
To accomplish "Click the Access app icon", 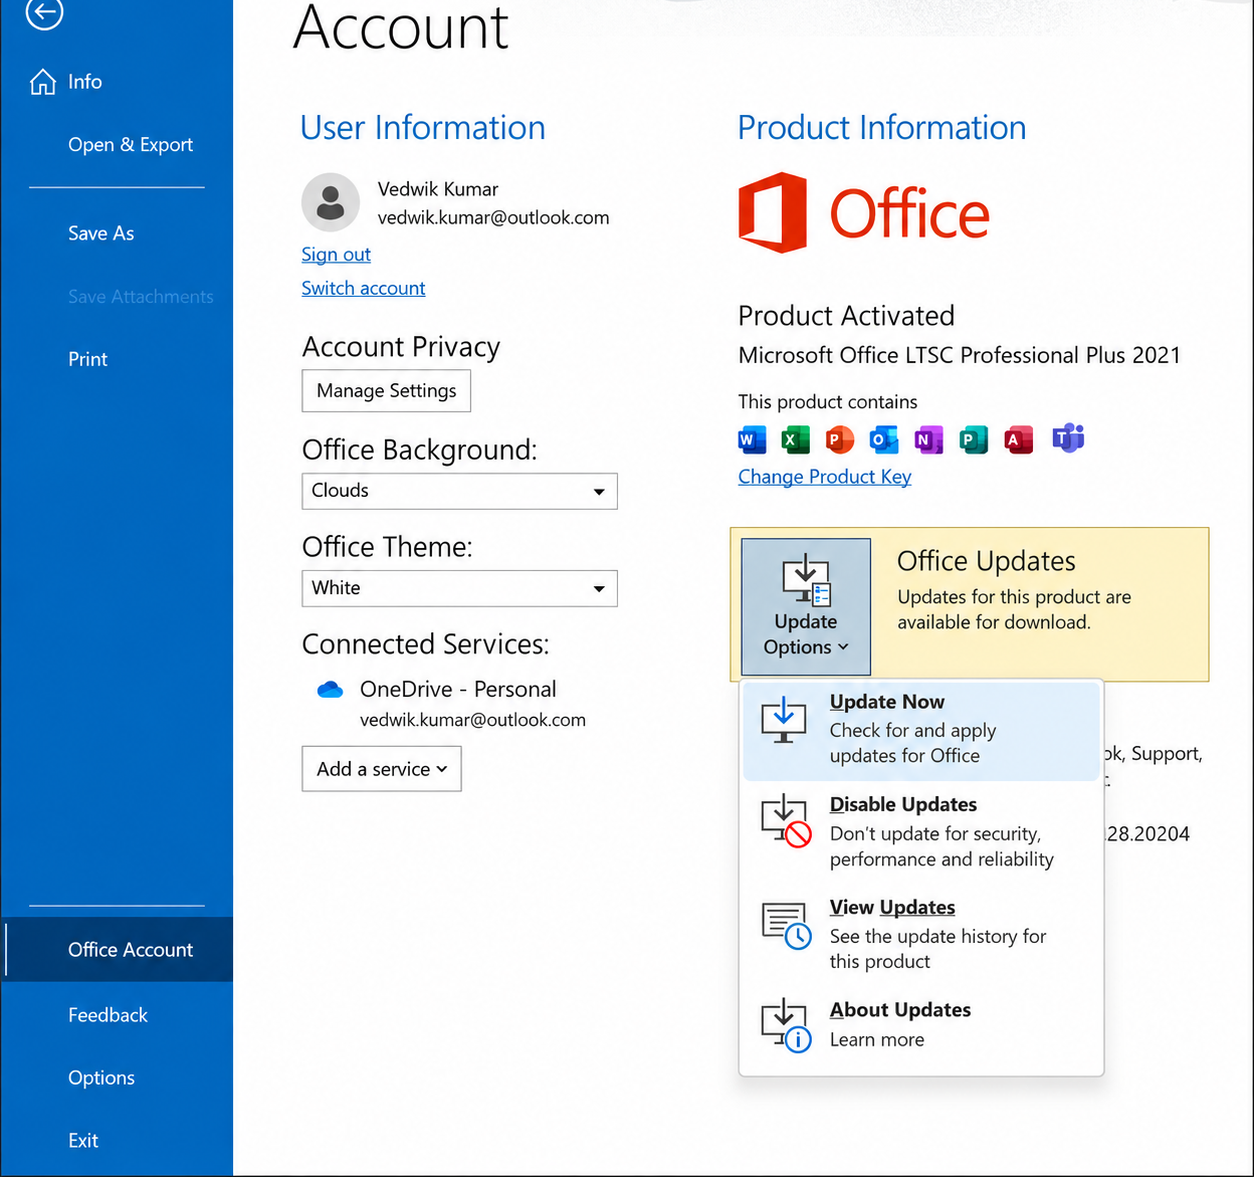I will 1019,439.
